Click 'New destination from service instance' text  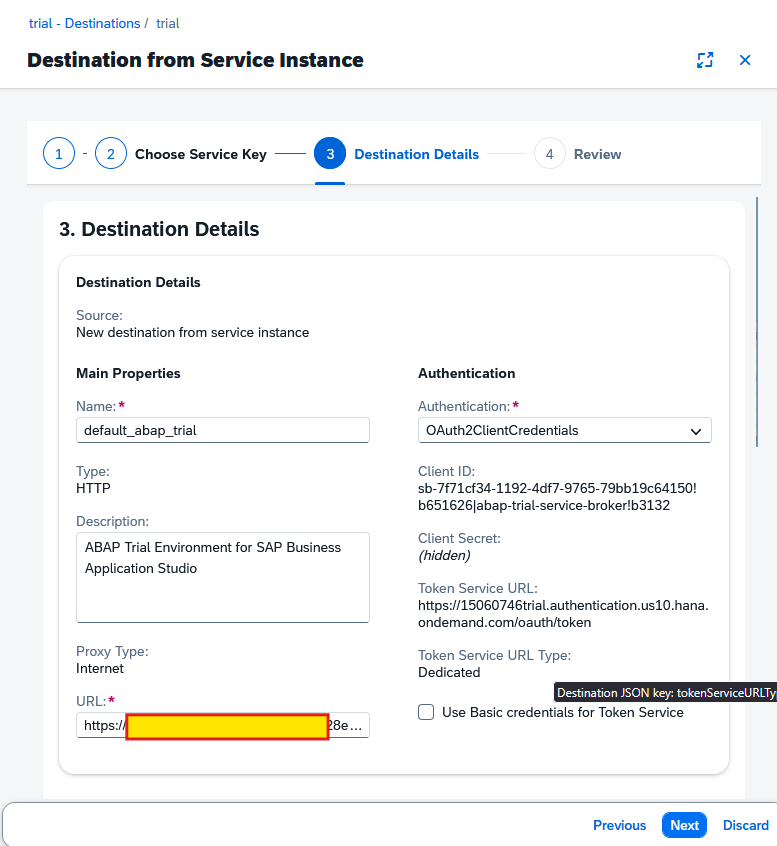(193, 332)
